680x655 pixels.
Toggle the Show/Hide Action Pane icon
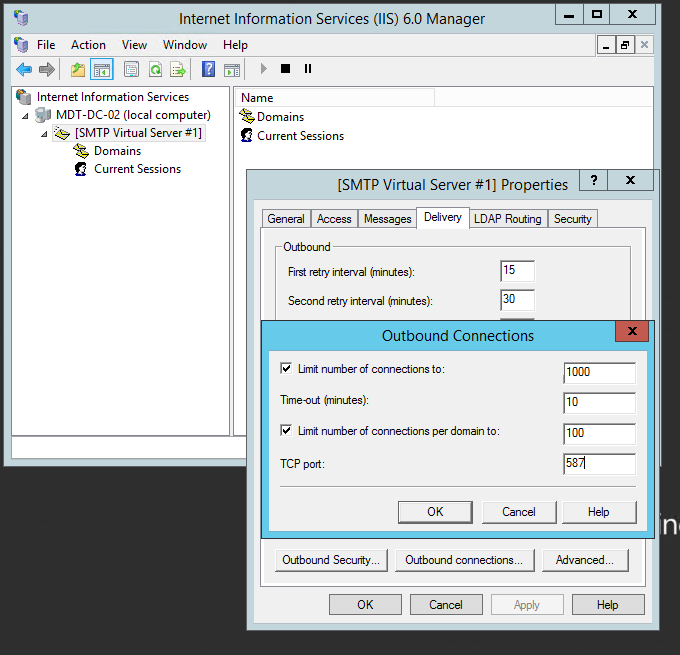pos(232,69)
